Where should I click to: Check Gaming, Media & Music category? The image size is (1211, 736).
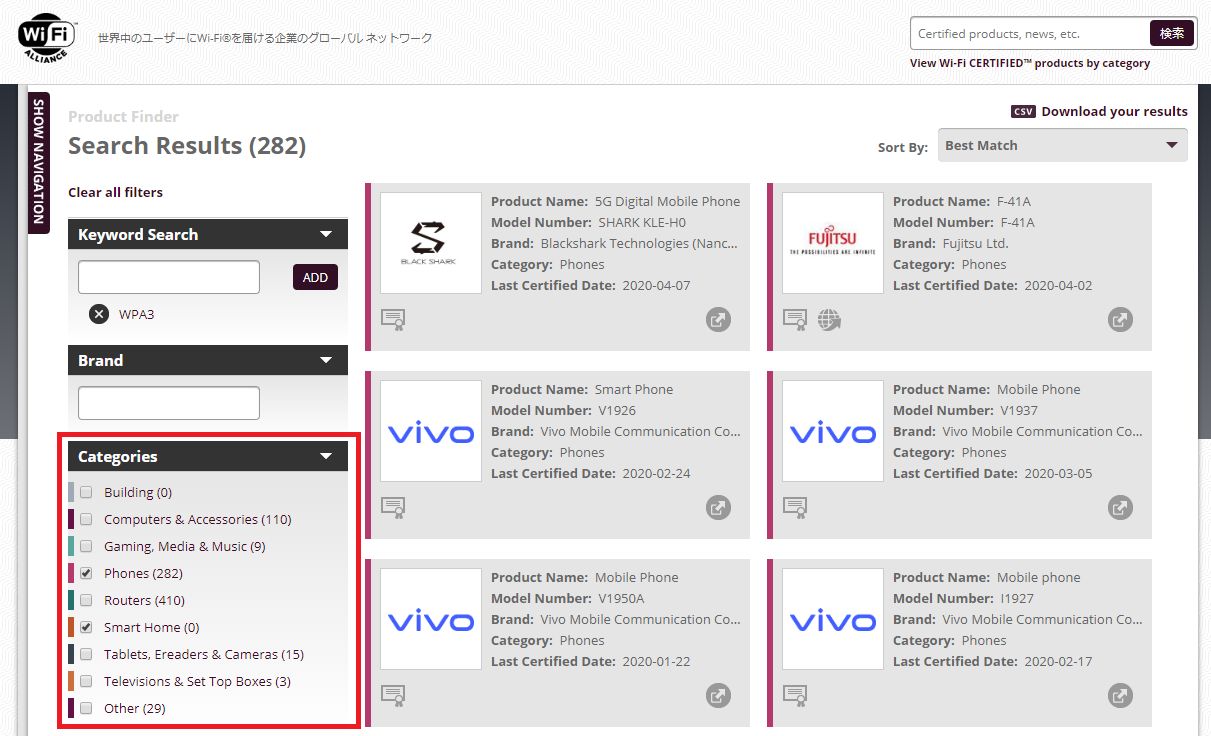coord(86,546)
